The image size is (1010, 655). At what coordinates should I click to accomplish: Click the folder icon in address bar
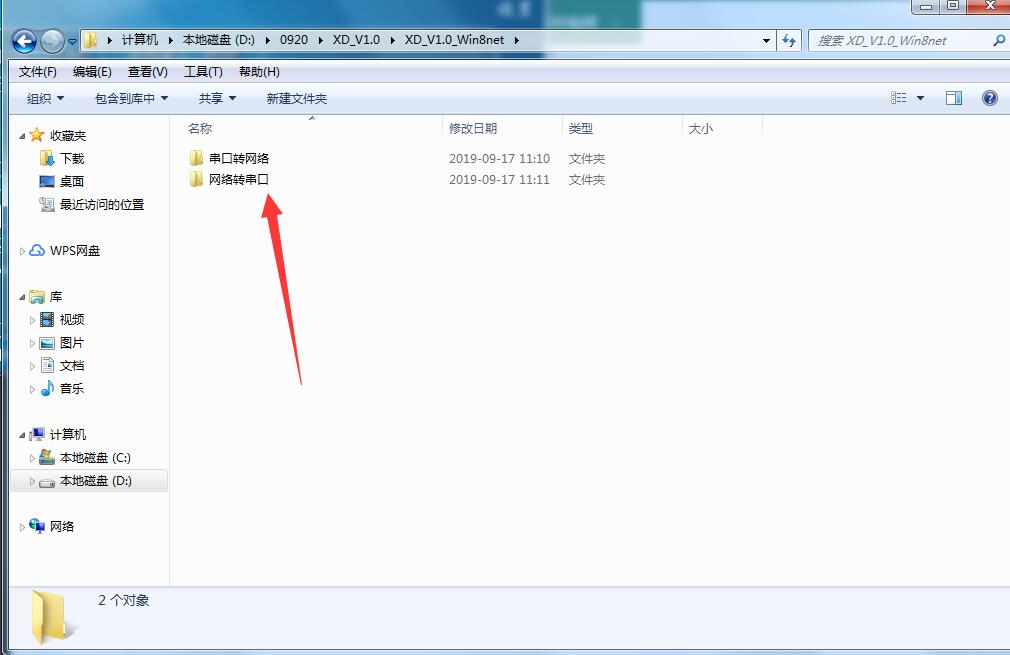coord(90,40)
